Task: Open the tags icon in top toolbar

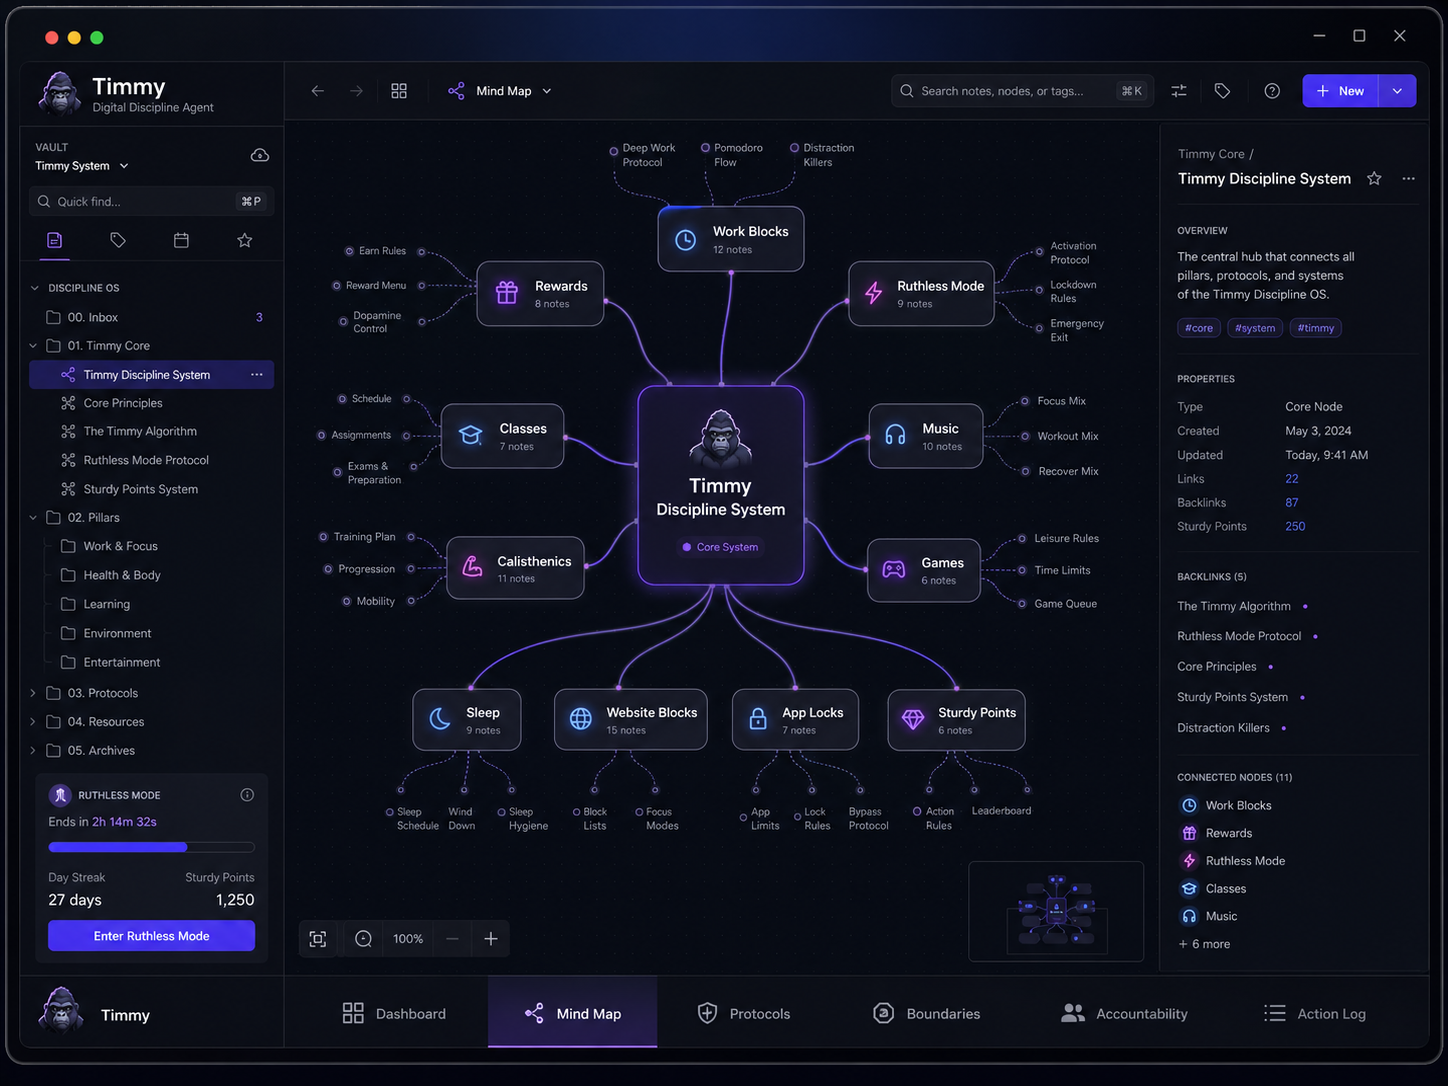Action: pos(1222,91)
